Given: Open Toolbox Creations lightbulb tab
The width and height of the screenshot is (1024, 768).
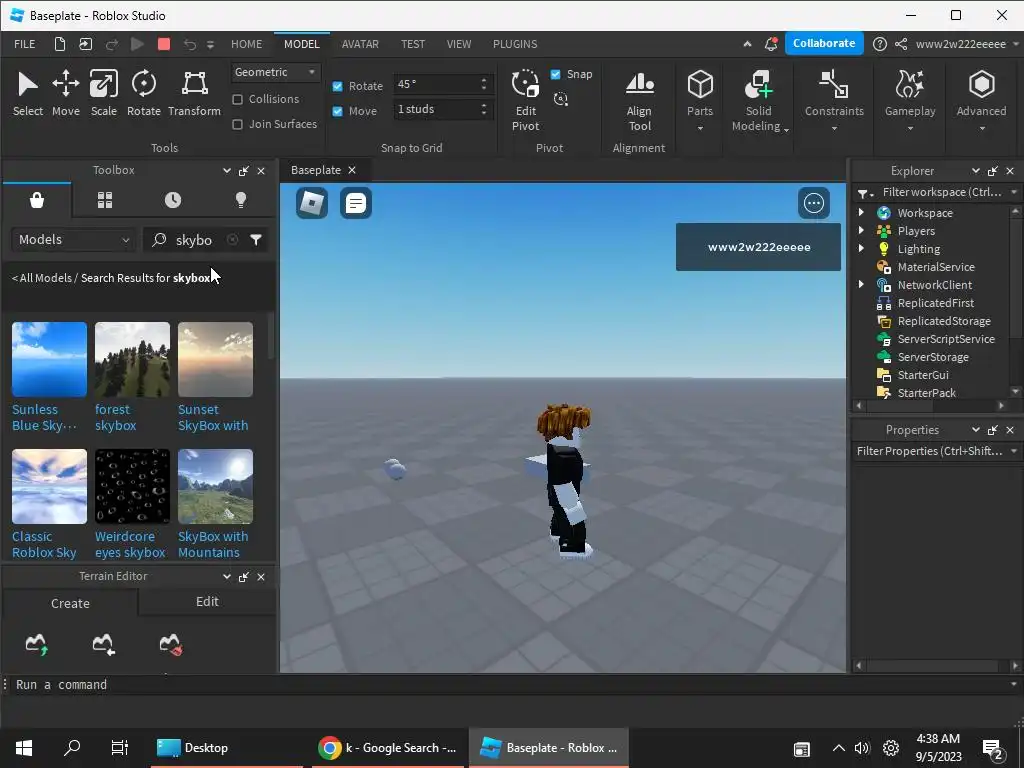Looking at the screenshot, I should click(241, 200).
